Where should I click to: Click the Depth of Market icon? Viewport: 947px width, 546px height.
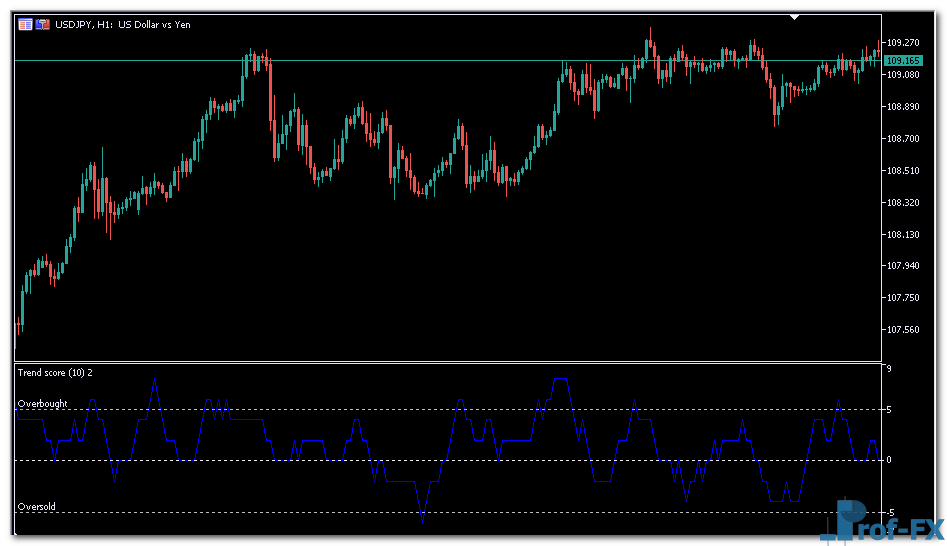click(x=25, y=24)
